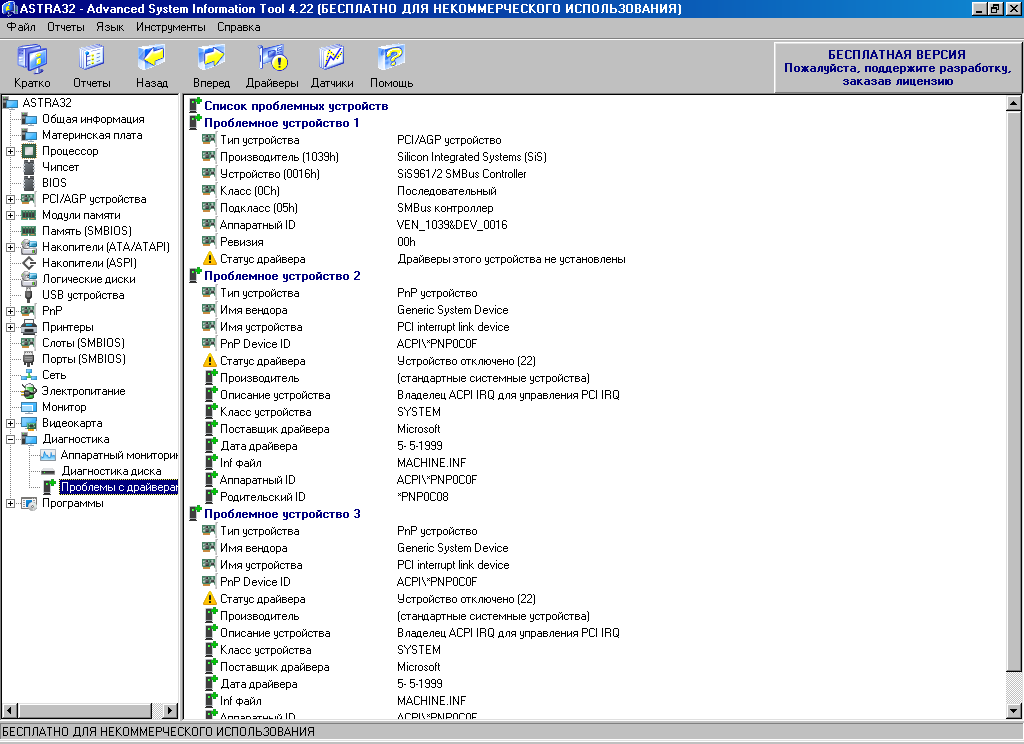Go back with the Назад arrow
1024x744 pixels.
tap(152, 66)
